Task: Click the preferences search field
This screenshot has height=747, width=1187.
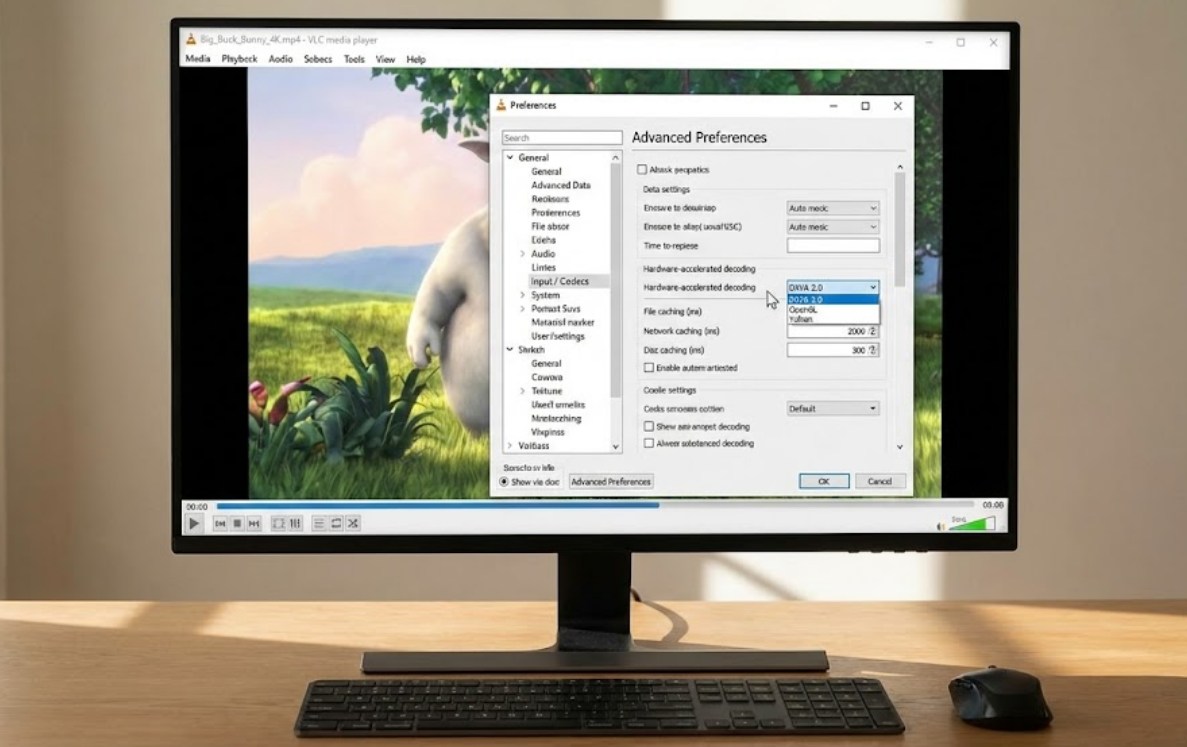Action: (561, 137)
